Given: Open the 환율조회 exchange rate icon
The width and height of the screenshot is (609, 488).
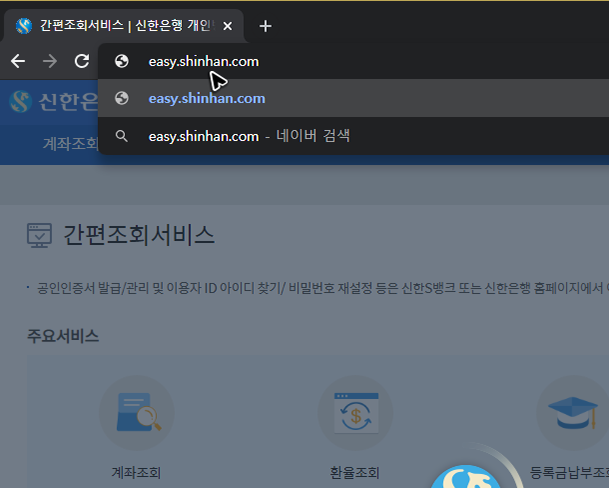Looking at the screenshot, I should (355, 413).
